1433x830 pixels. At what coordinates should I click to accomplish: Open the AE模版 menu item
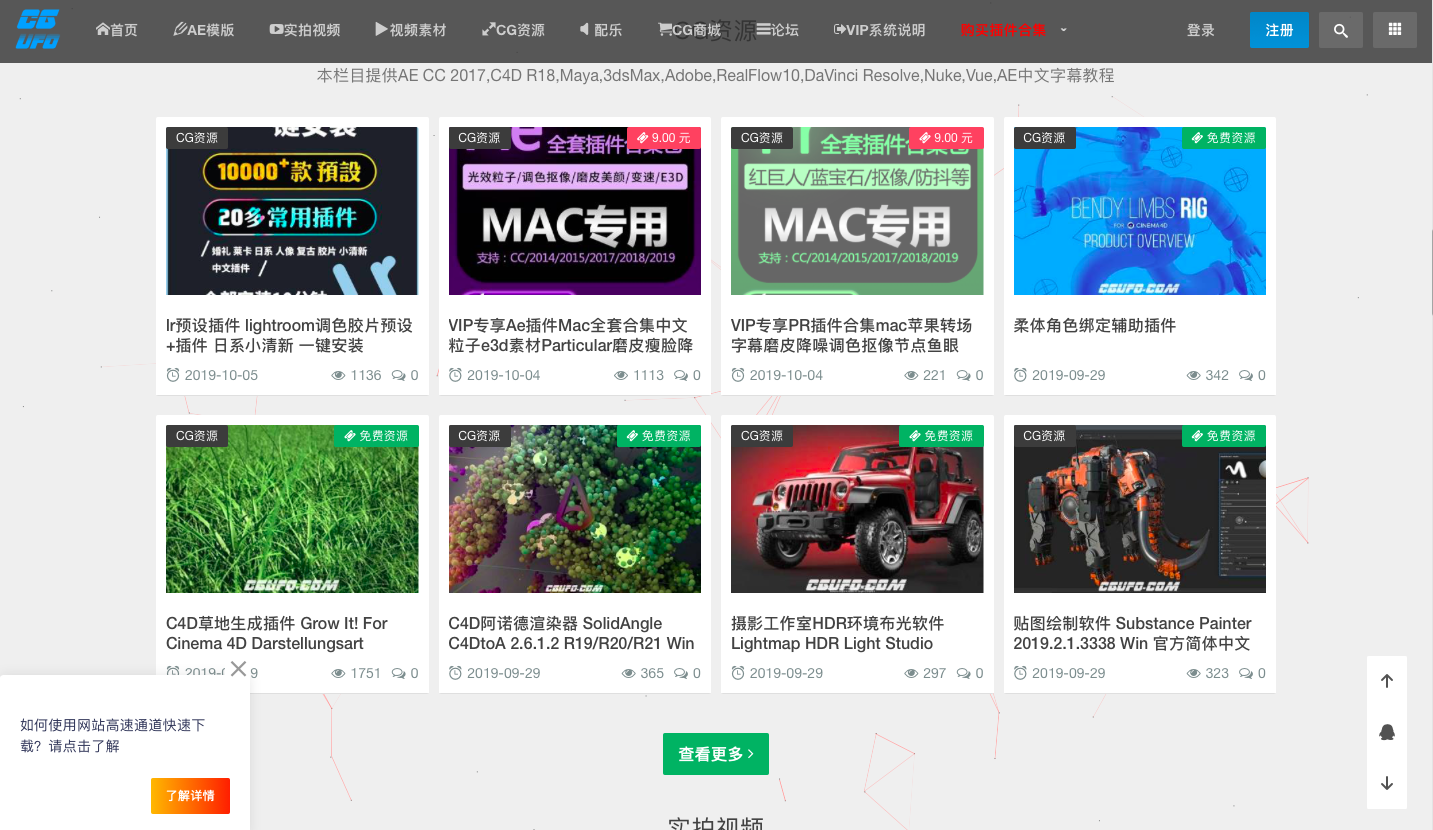[203, 30]
